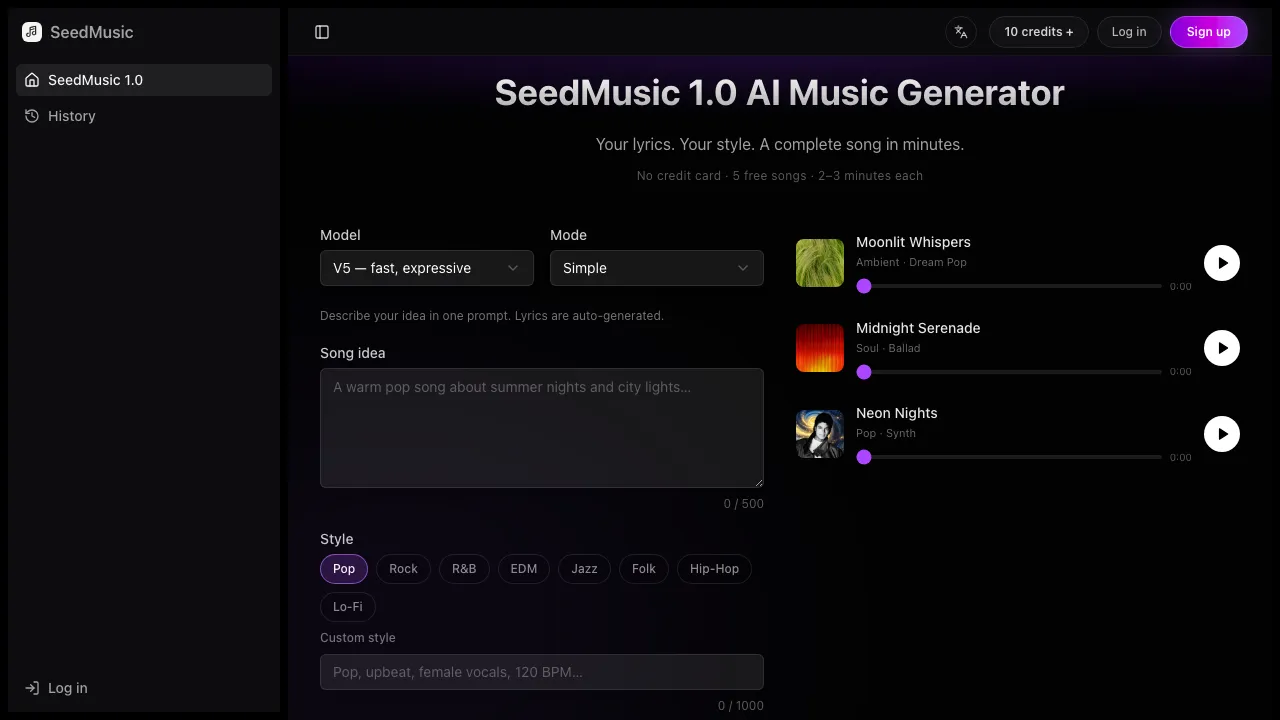Click the top bar Log in button
Viewport: 1280px width, 720px height.
point(1129,32)
